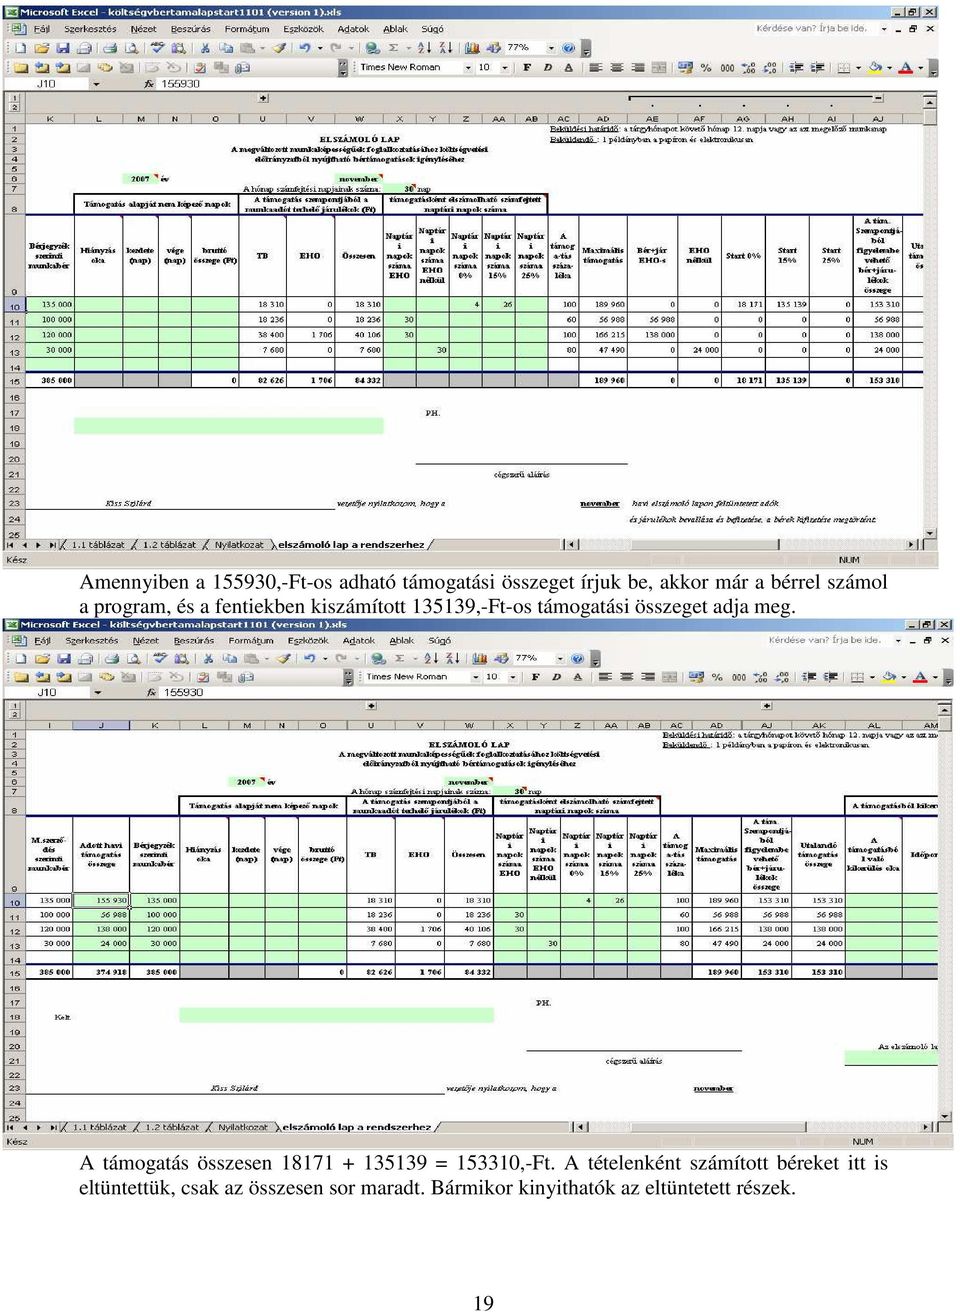Select 'elszámoló lap a rendszerhez' tab in lower window
Image resolution: width=960 pixels, height=1312 pixels.
357,1127
